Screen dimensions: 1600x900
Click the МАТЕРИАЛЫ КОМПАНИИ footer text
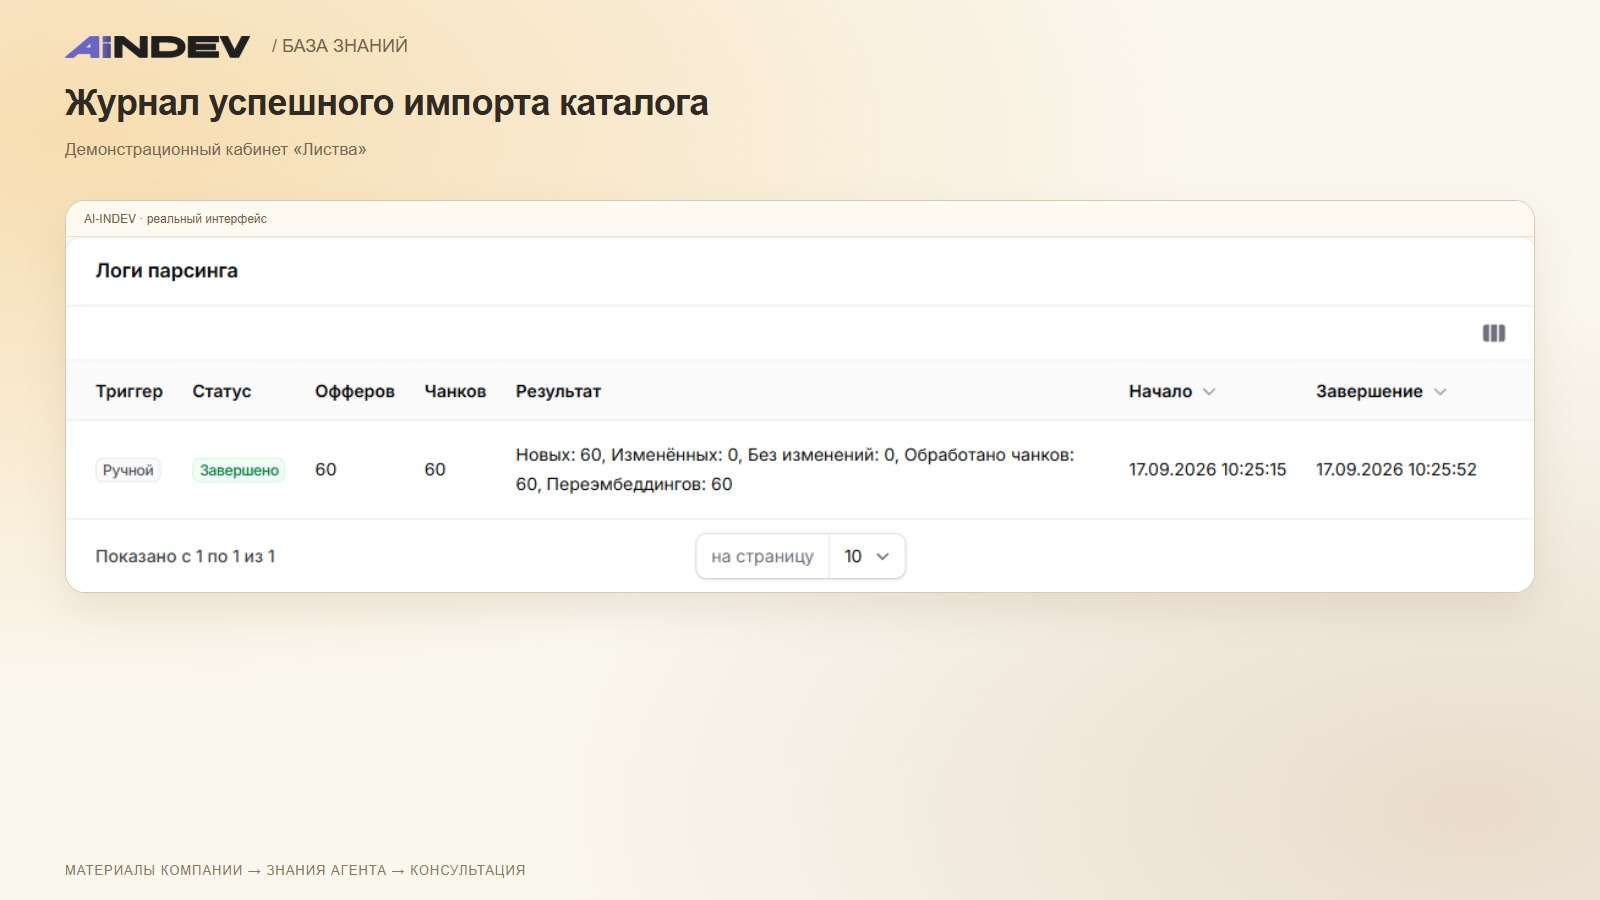click(x=153, y=870)
